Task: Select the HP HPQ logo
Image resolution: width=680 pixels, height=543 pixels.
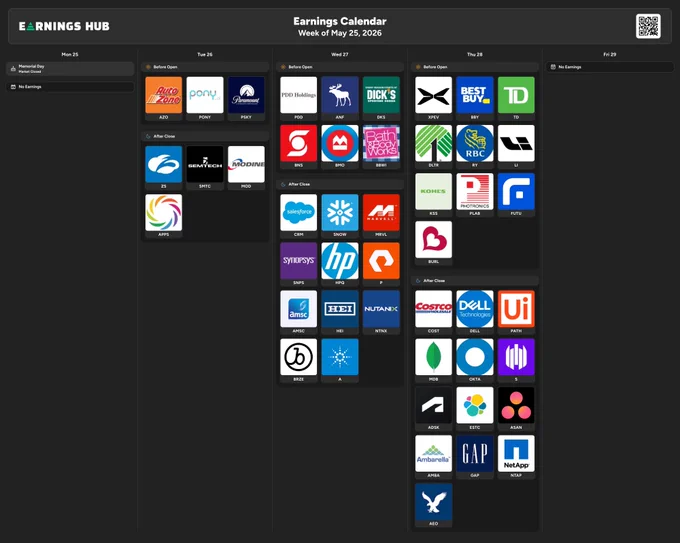Action: [340, 260]
